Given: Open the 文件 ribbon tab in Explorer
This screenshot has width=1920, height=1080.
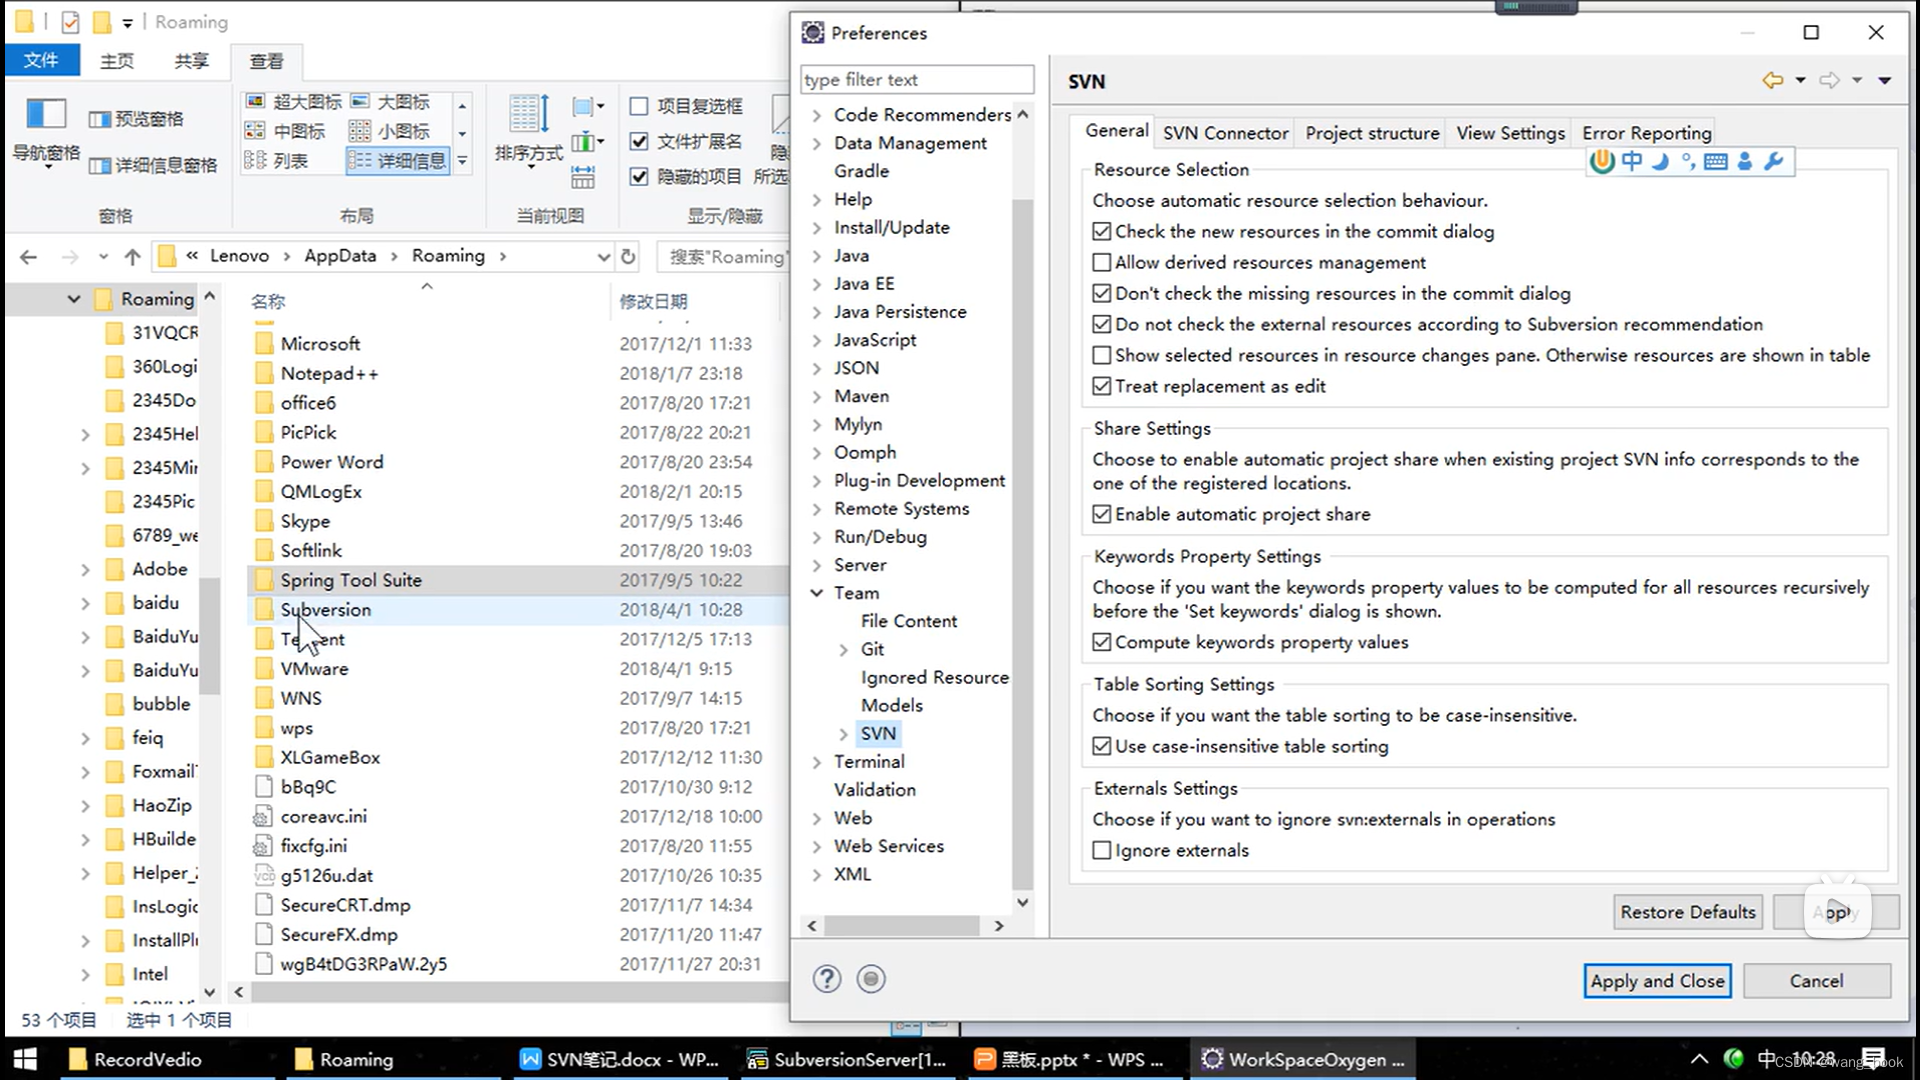Looking at the screenshot, I should point(41,61).
